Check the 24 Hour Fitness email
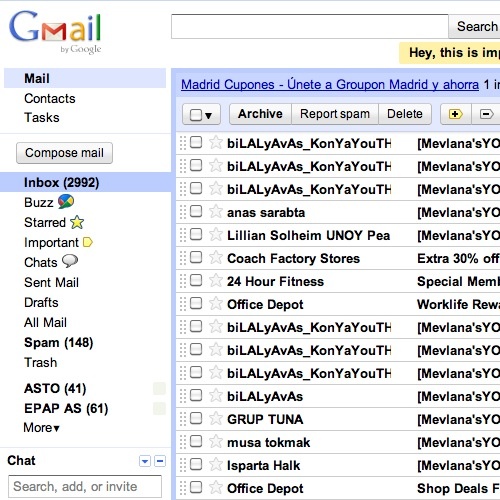Image resolution: width=500 pixels, height=500 pixels. click(x=196, y=280)
